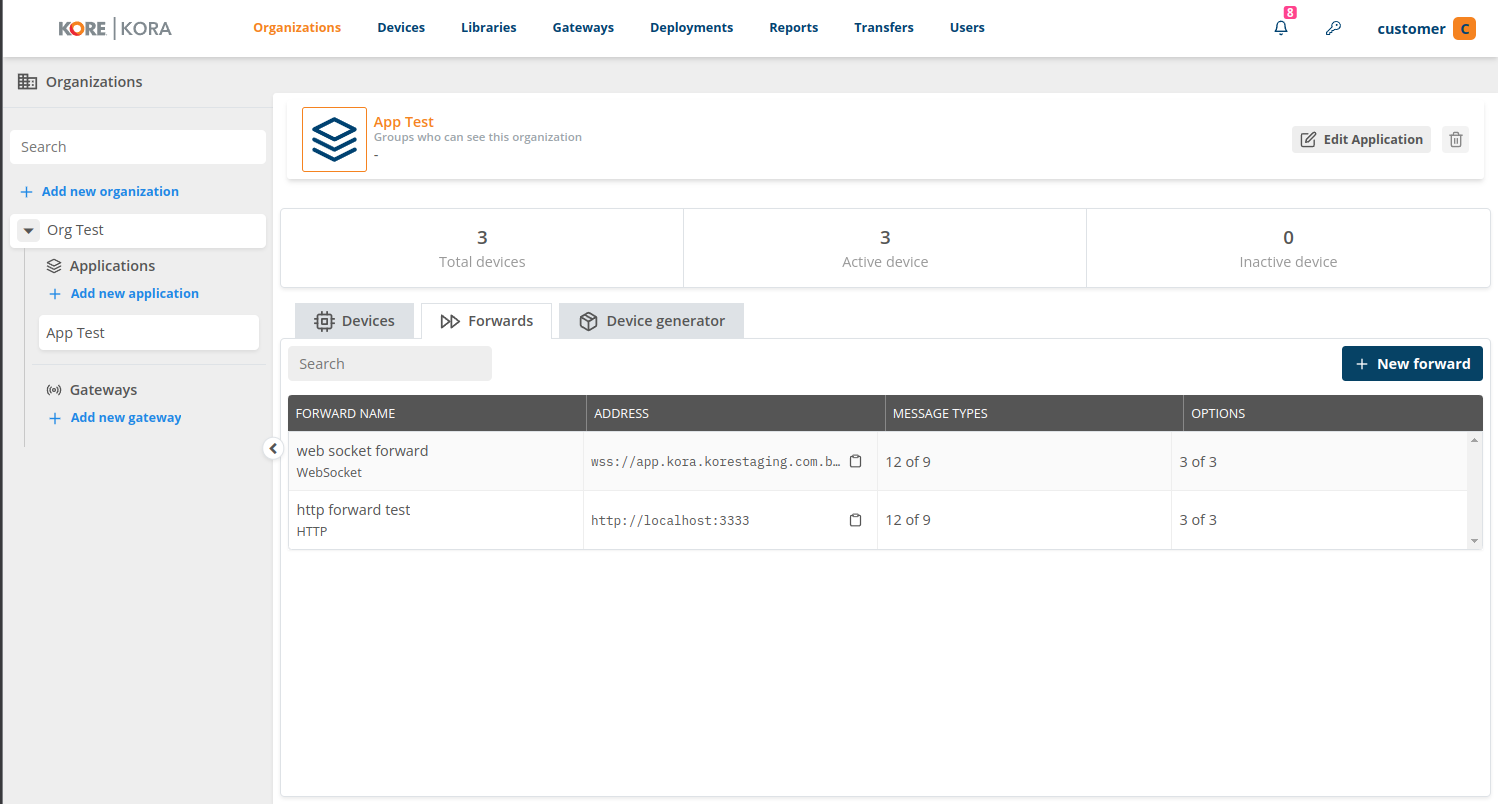Collapse the Org Test tree node
Image resolution: width=1498 pixels, height=804 pixels.
pyautogui.click(x=29, y=231)
